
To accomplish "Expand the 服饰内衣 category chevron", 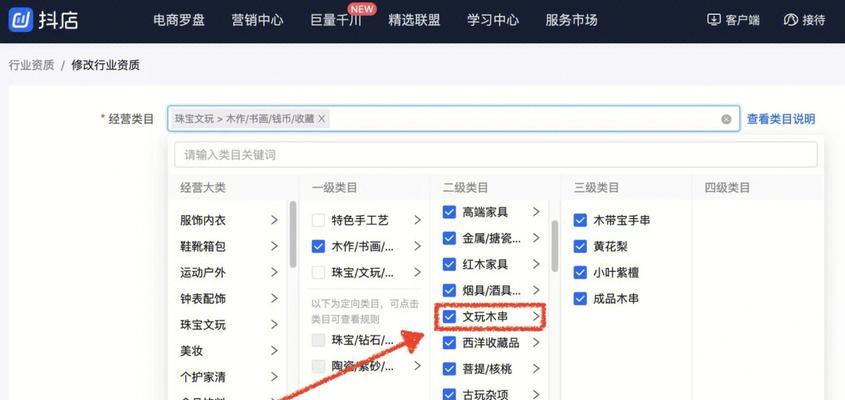I will coord(274,220).
